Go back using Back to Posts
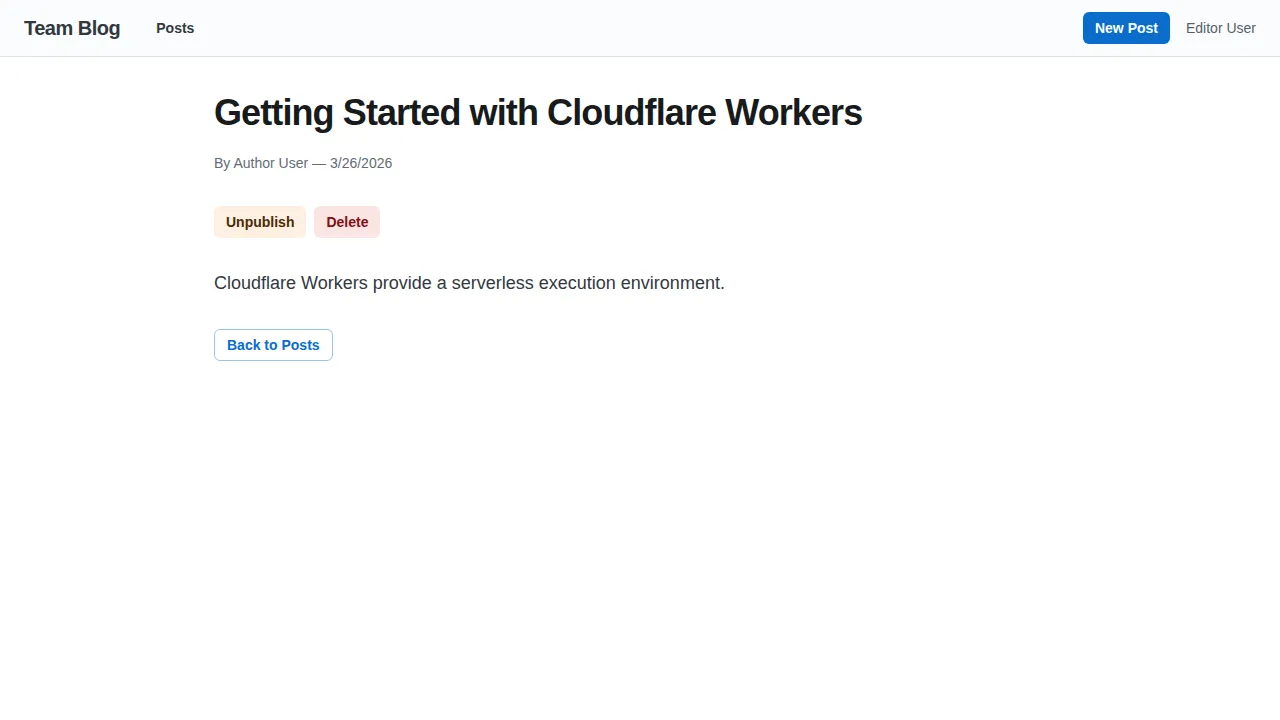Screen dimensions: 1280x720 pyautogui.click(x=273, y=345)
